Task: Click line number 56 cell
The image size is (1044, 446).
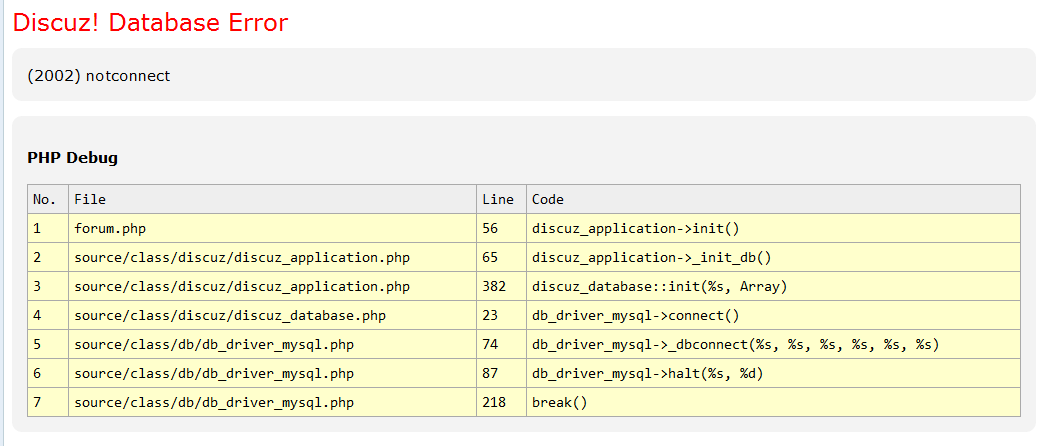Action: 501,228
